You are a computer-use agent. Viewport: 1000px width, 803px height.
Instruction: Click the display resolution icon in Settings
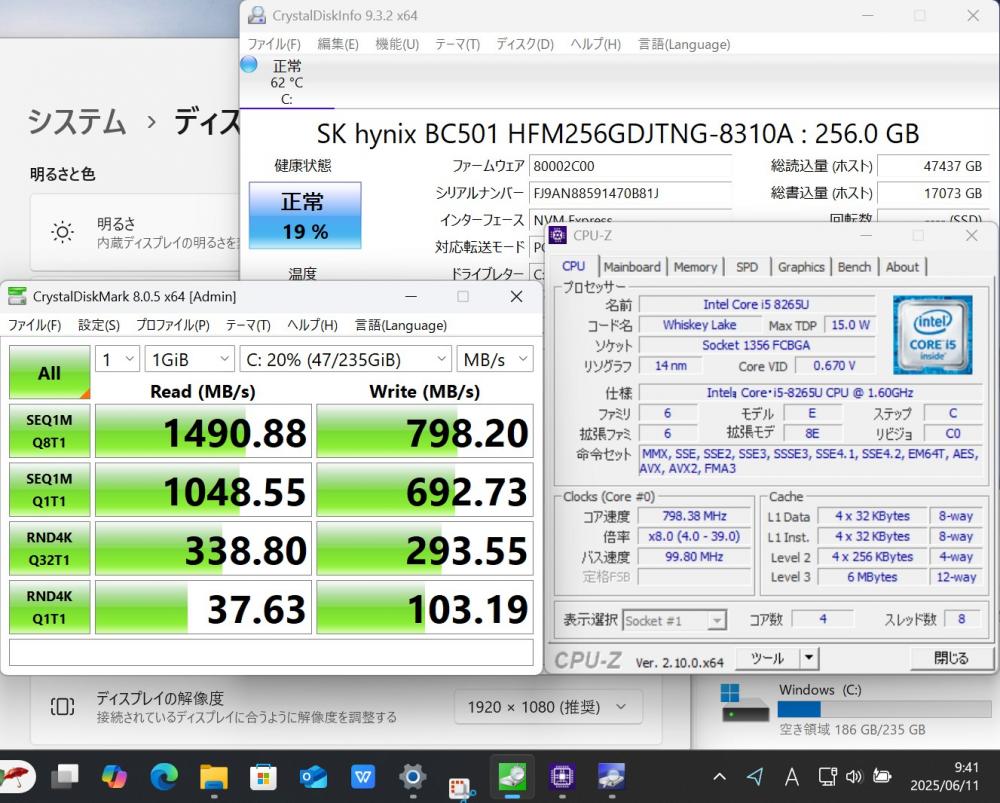[x=62, y=707]
